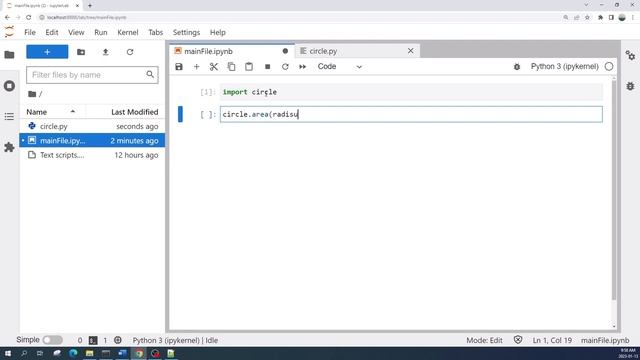Open the Property Inspector gears icon
Screen dimensions: 640x360
[x=630, y=55]
